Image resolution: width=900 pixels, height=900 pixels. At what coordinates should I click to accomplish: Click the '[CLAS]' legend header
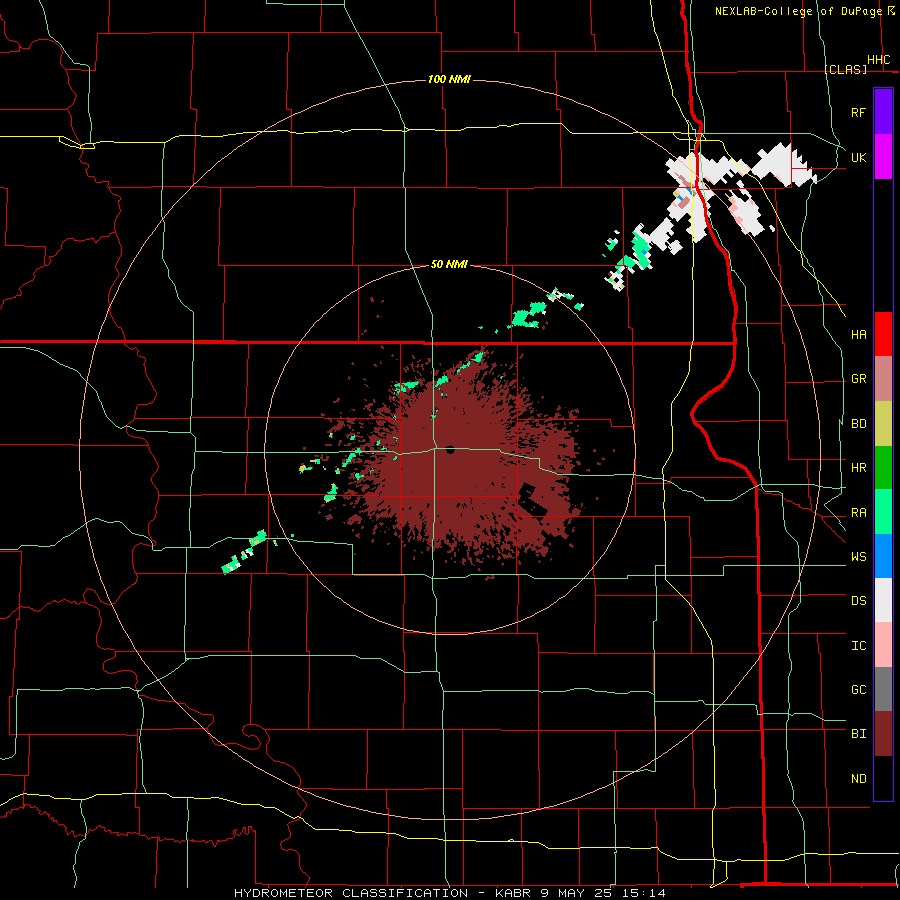845,69
